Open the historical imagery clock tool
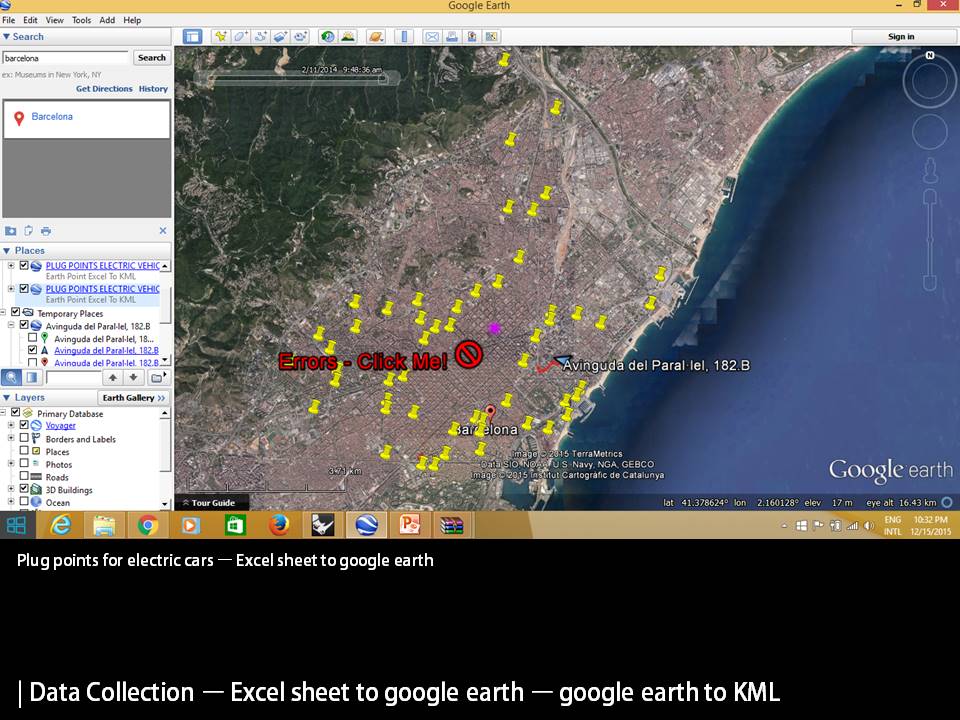This screenshot has height=720, width=960. tap(327, 37)
